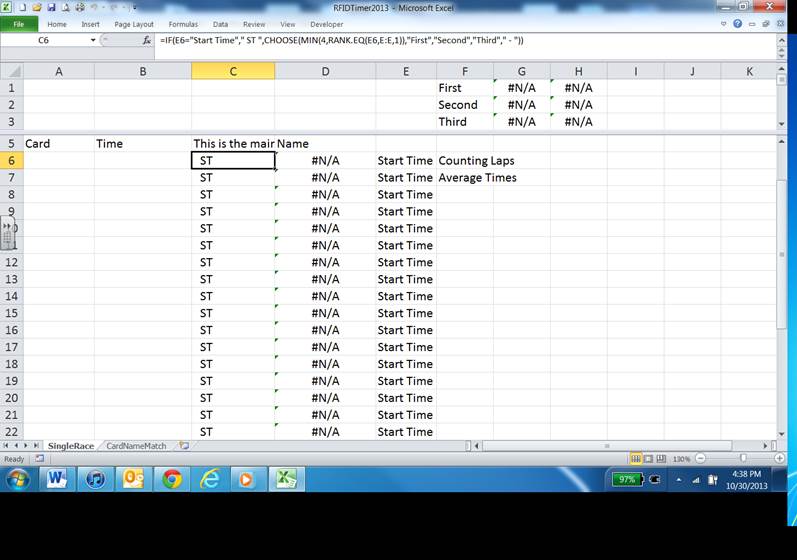This screenshot has width=797, height=560.
Task: Click the Select All corner triangle
Action: [x=14, y=71]
